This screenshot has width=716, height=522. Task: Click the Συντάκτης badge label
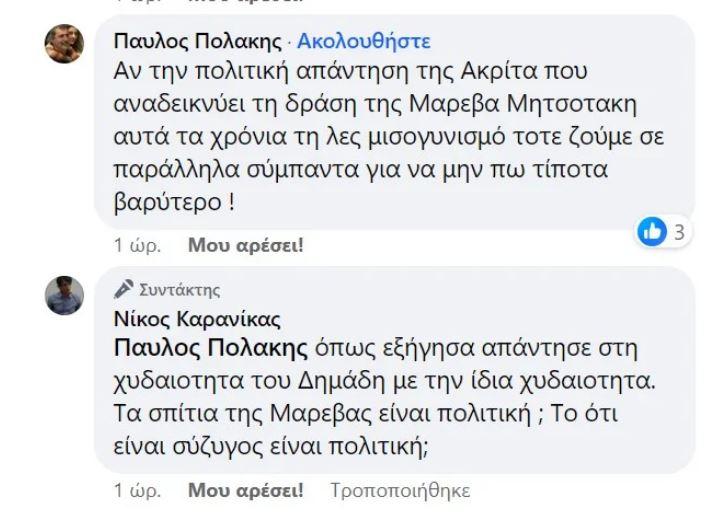coord(178,290)
